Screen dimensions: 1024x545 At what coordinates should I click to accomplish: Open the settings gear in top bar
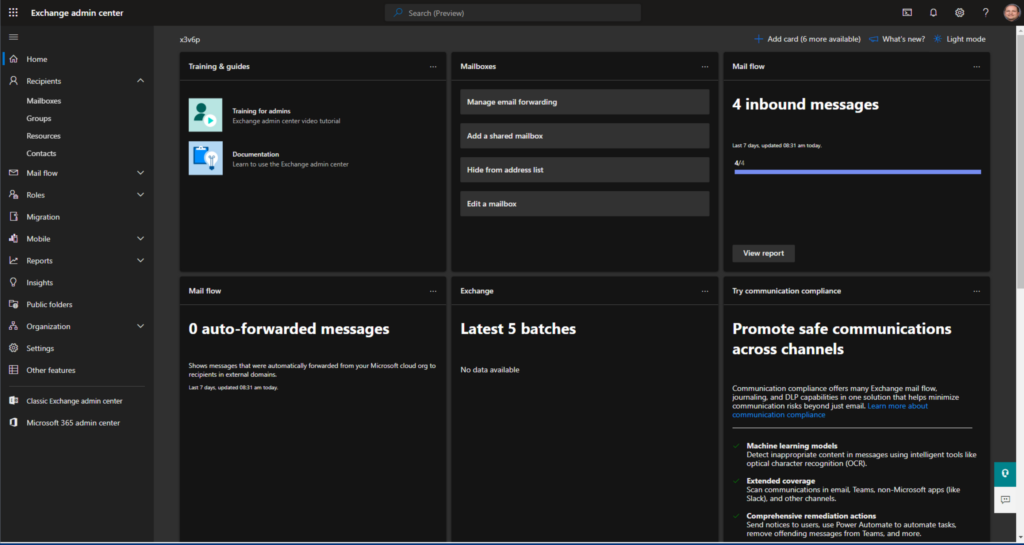pos(959,12)
